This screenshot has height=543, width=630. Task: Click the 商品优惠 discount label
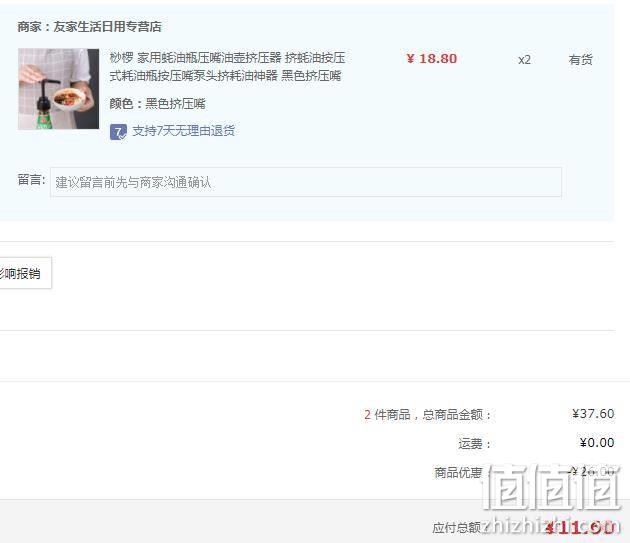(458, 472)
